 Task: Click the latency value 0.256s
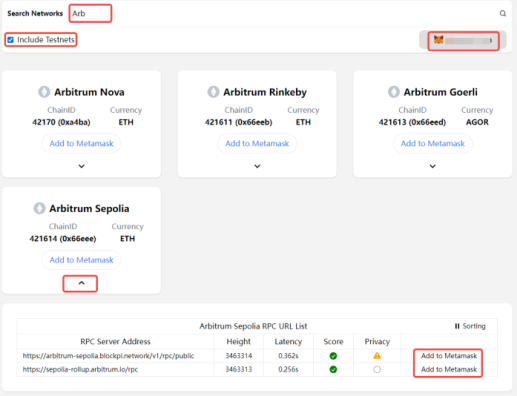click(288, 369)
